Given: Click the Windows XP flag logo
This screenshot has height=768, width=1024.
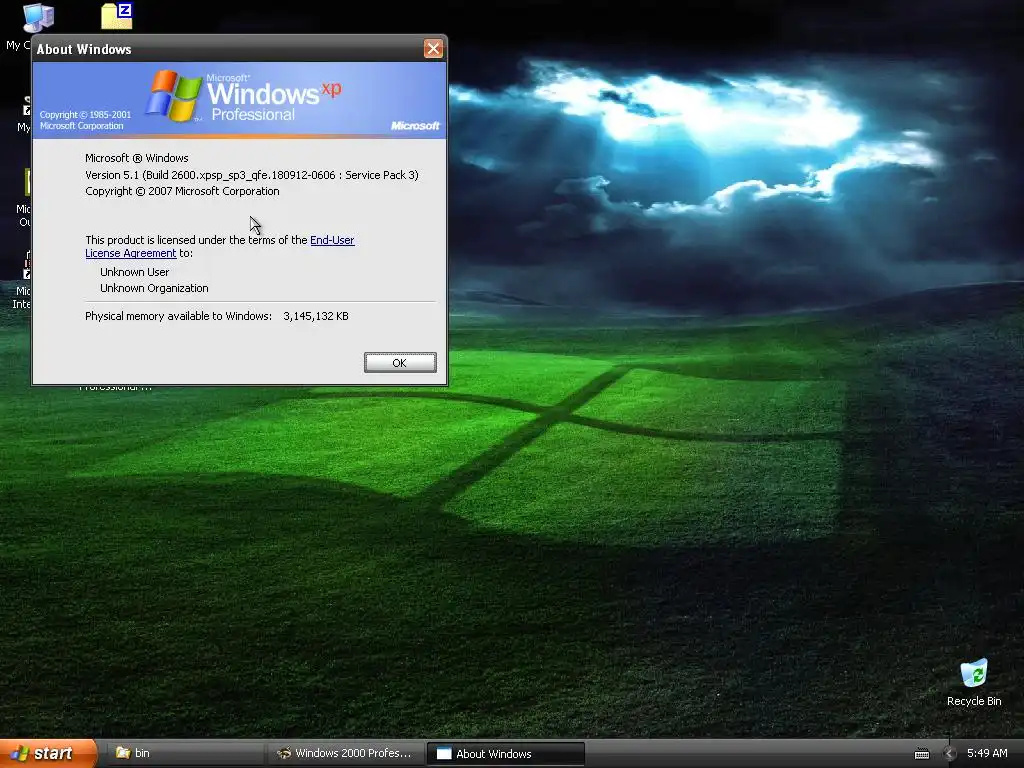Looking at the screenshot, I should click(173, 95).
